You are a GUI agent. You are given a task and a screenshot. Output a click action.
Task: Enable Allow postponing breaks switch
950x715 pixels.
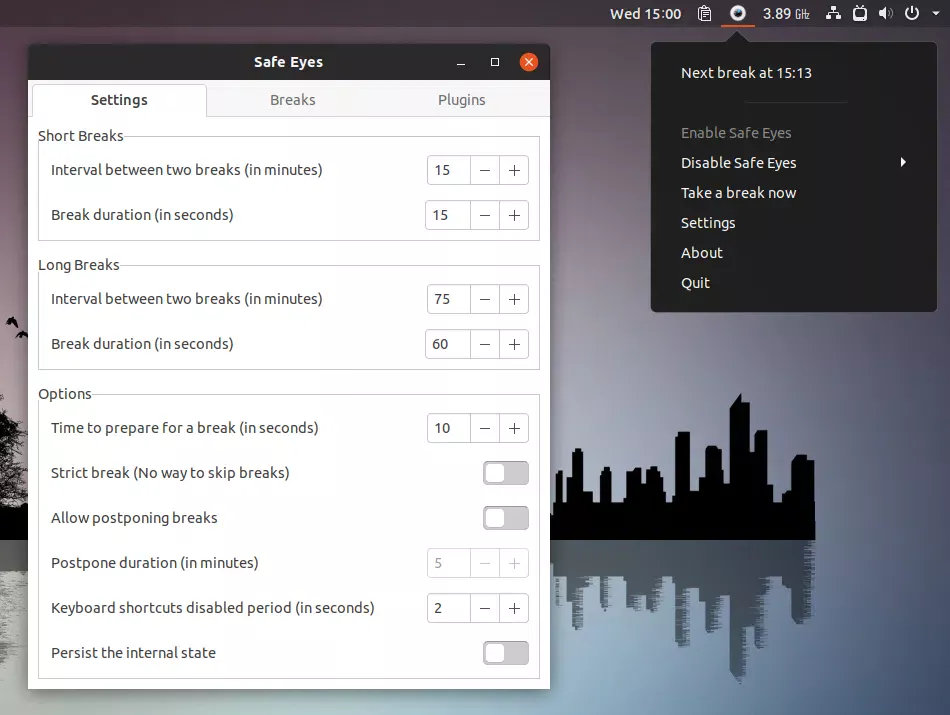(x=505, y=518)
